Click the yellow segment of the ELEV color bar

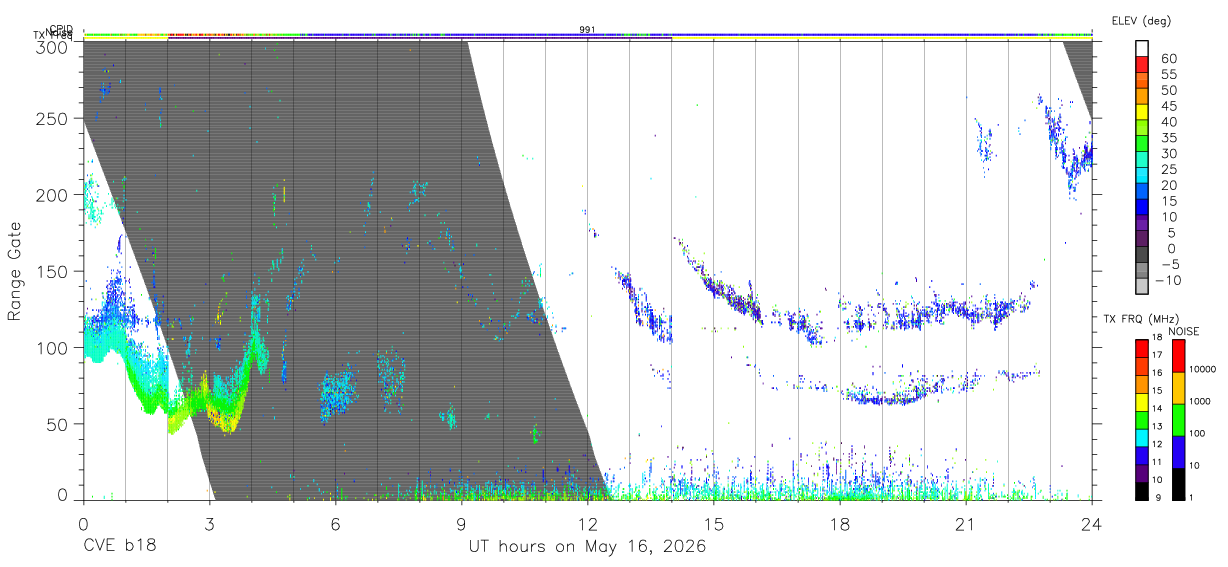pyautogui.click(x=1141, y=111)
